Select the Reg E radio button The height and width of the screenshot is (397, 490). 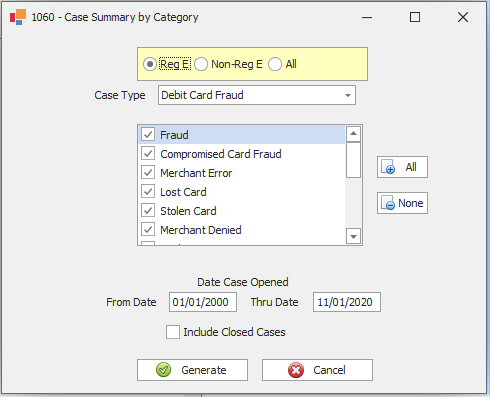[x=150, y=64]
